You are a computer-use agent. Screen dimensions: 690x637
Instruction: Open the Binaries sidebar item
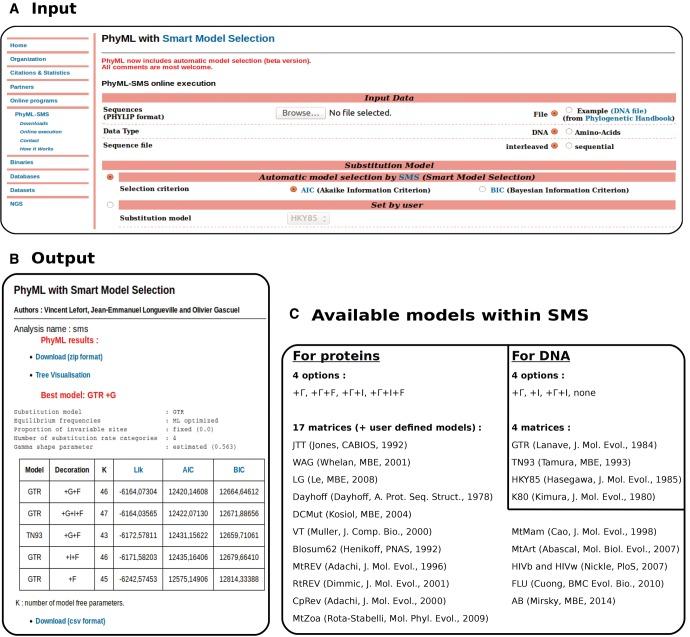[x=23, y=161]
